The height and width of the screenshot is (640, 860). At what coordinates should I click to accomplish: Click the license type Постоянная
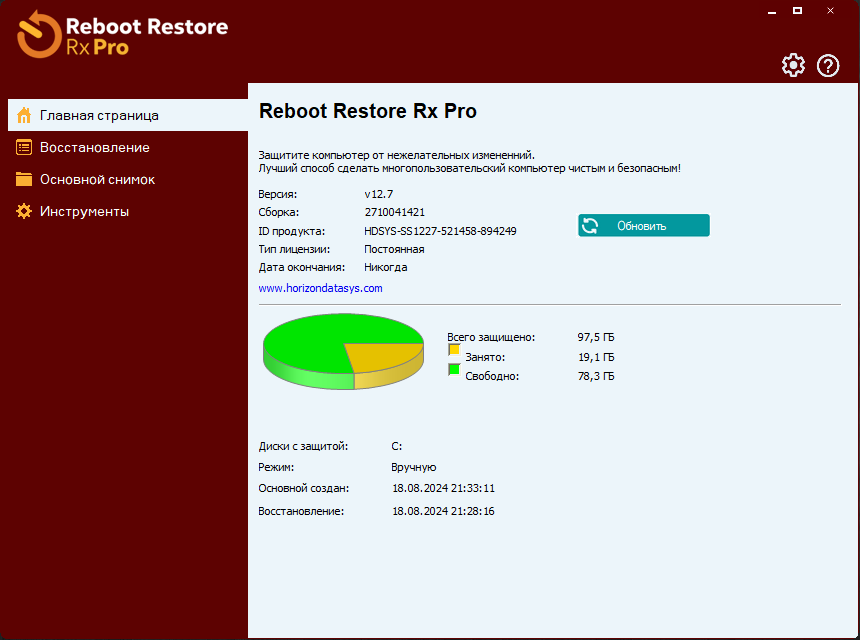[394, 249]
